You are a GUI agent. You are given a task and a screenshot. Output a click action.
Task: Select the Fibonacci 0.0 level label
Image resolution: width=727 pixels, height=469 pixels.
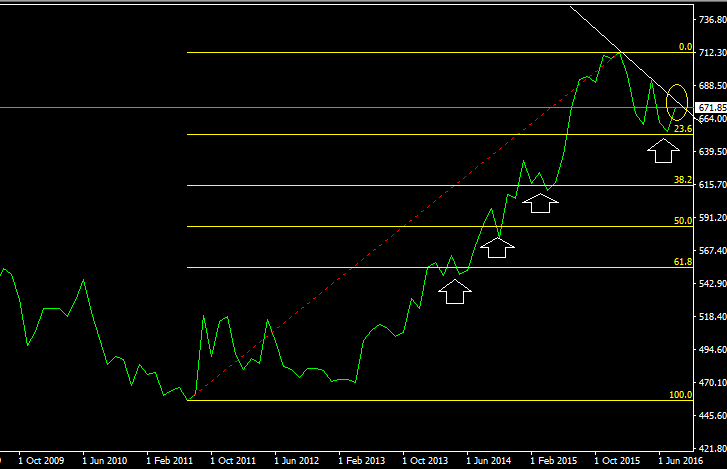coord(685,47)
